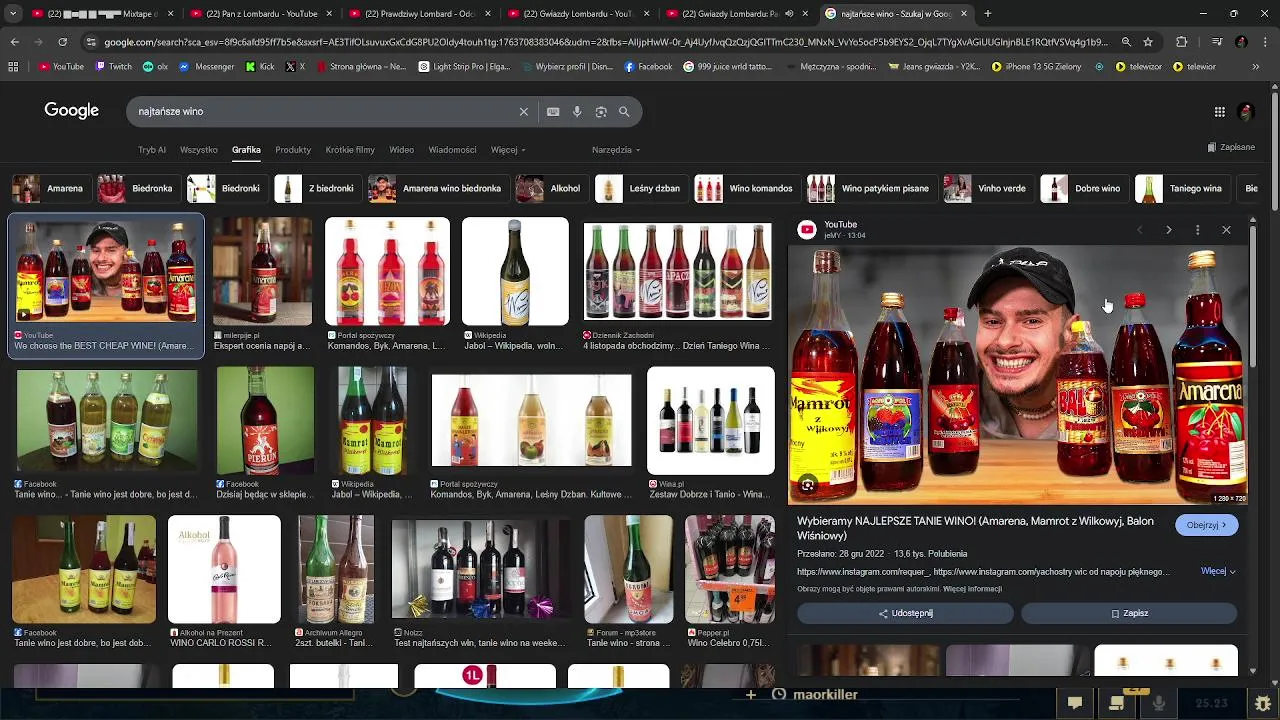Open the Facebook bookmark
The height and width of the screenshot is (720, 1280).
click(648, 67)
